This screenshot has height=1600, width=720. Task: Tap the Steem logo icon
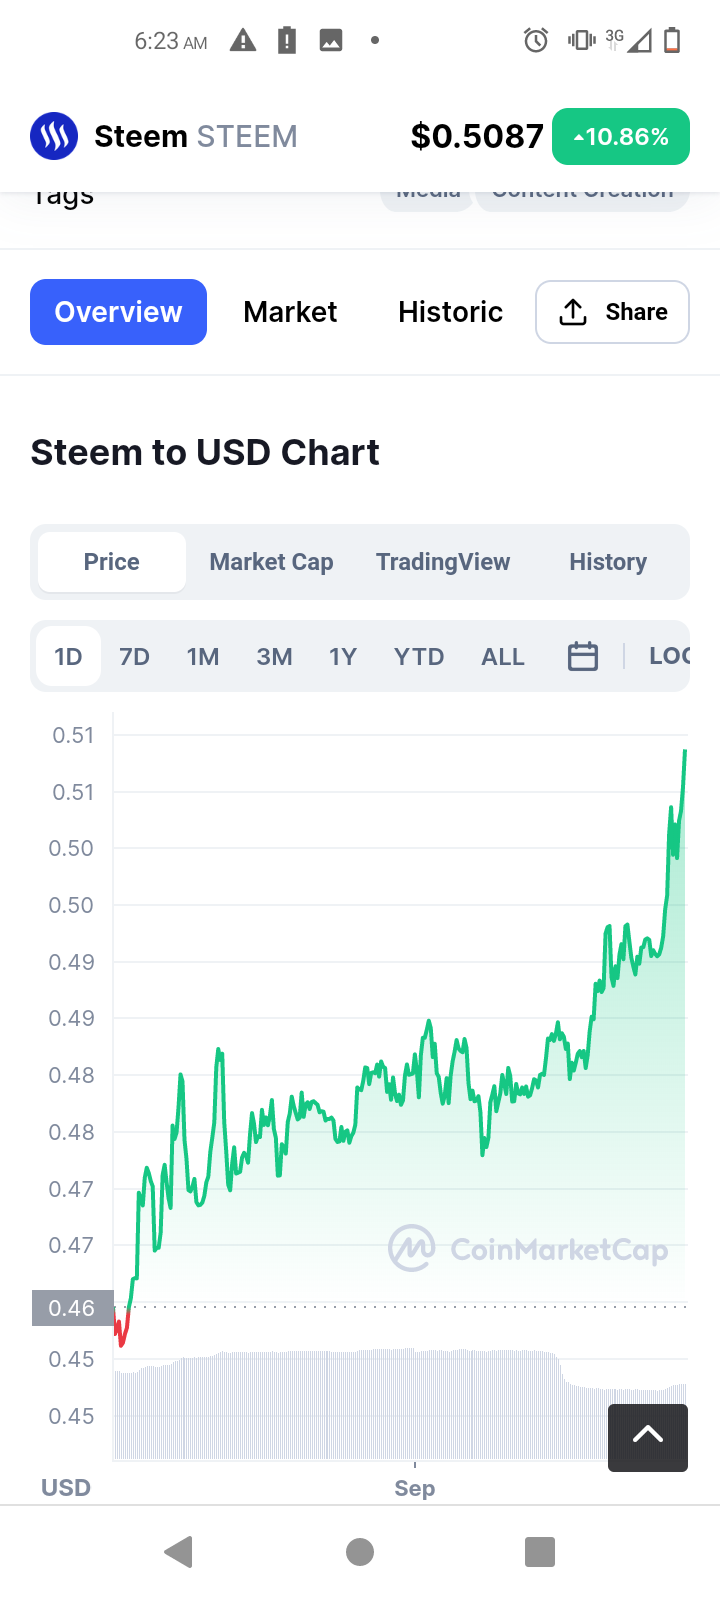click(54, 136)
